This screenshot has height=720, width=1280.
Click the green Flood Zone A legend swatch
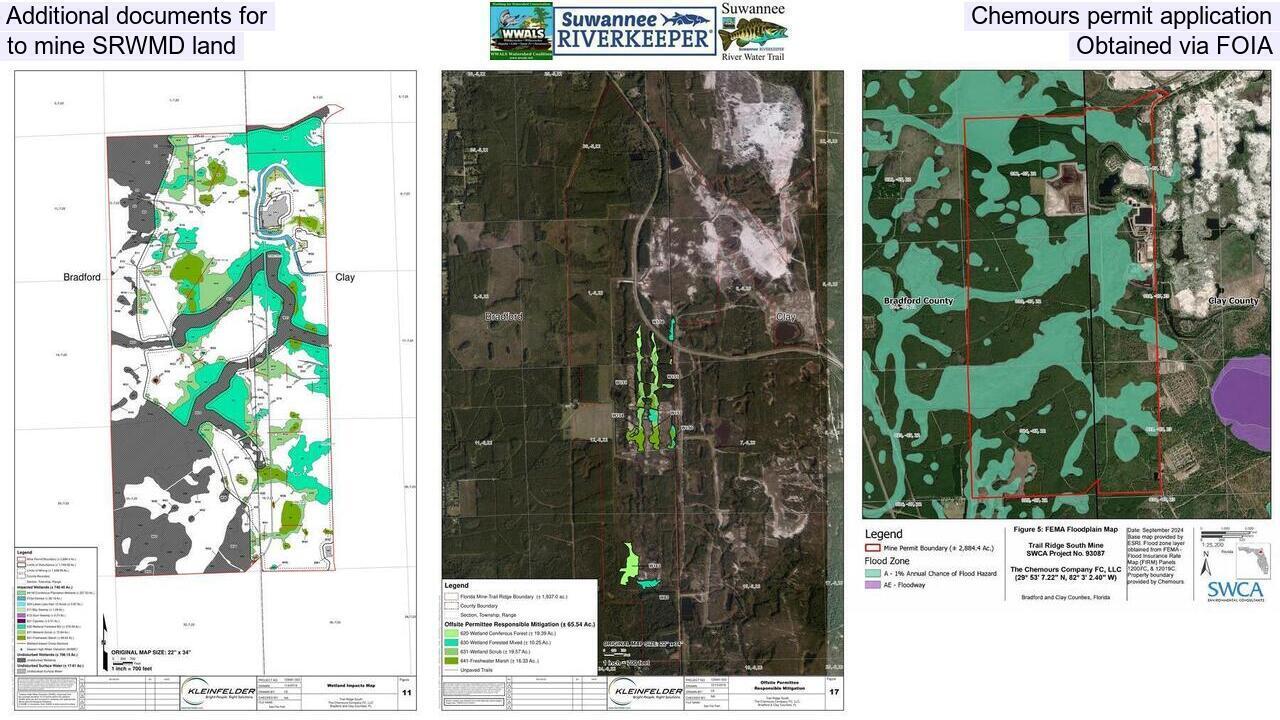[873, 573]
